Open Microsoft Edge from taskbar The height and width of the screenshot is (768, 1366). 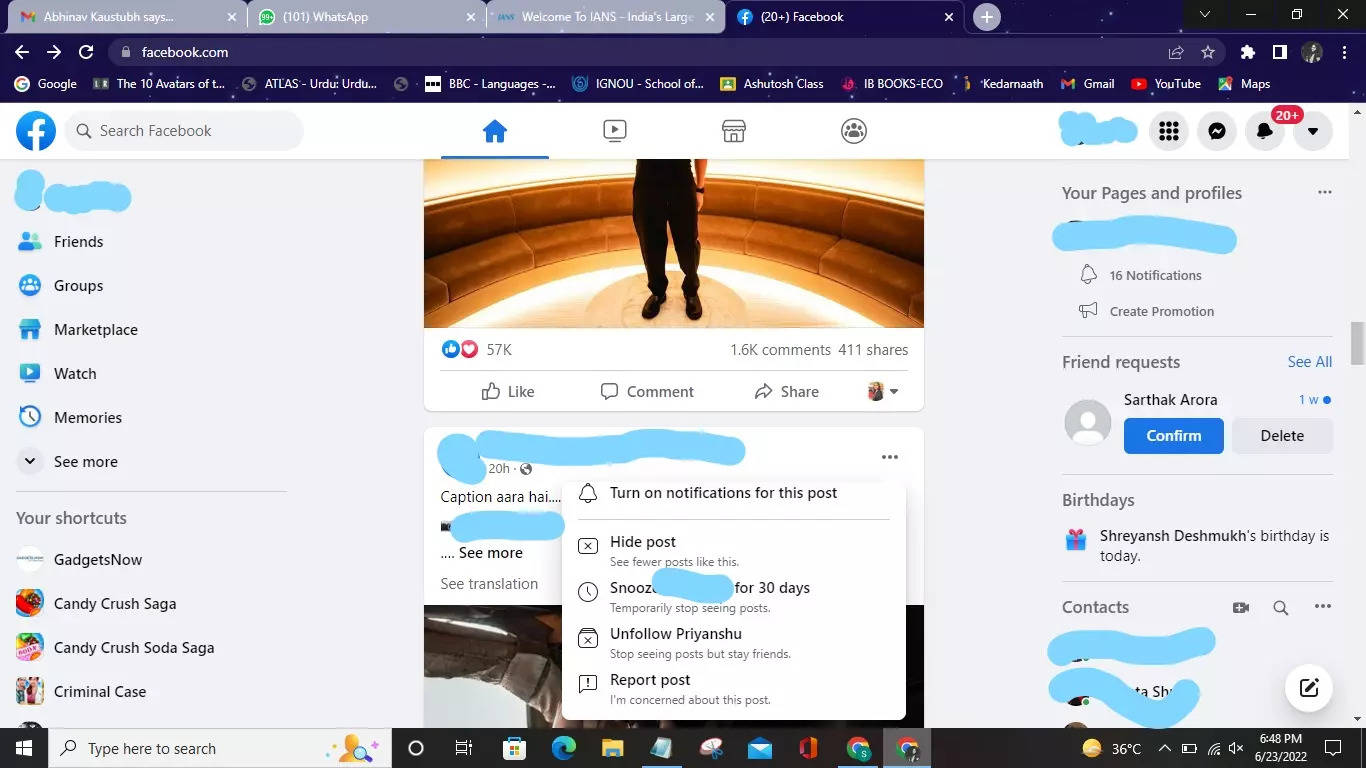pyautogui.click(x=564, y=748)
